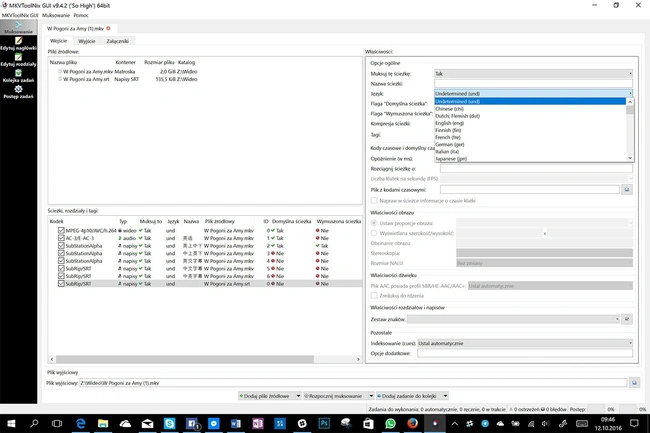This screenshot has height=433, width=650.
Task: Uncheck the SubRip/SRT track with ID 6
Action: (x=61, y=276)
